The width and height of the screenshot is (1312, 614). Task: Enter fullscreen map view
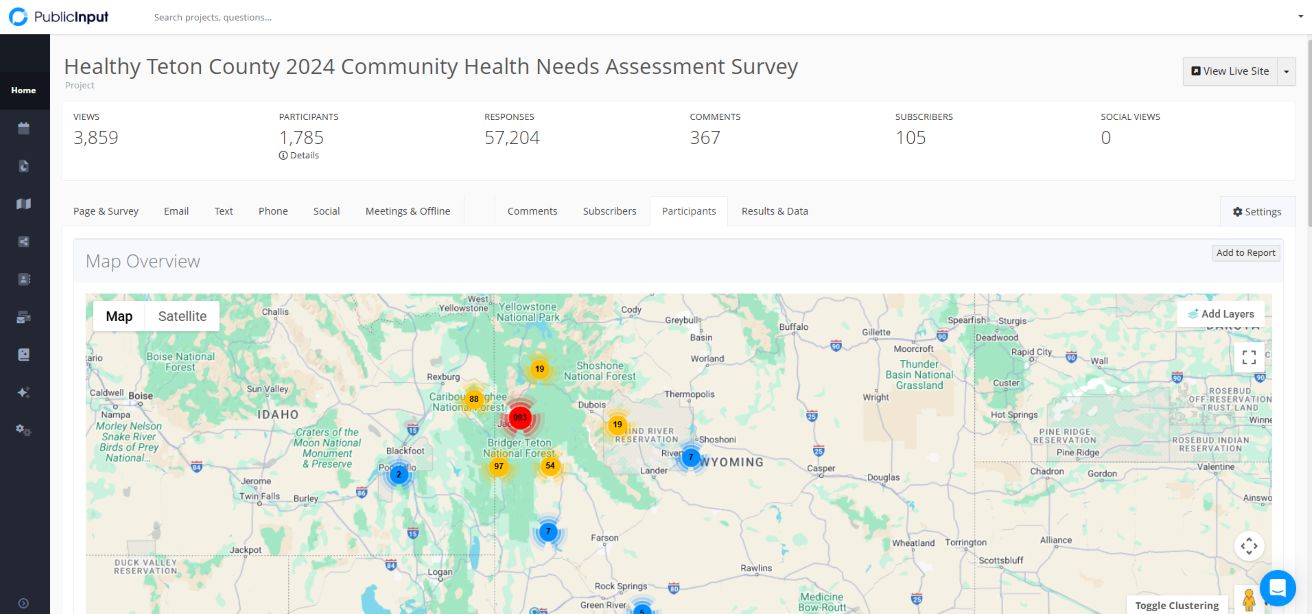click(x=1248, y=356)
